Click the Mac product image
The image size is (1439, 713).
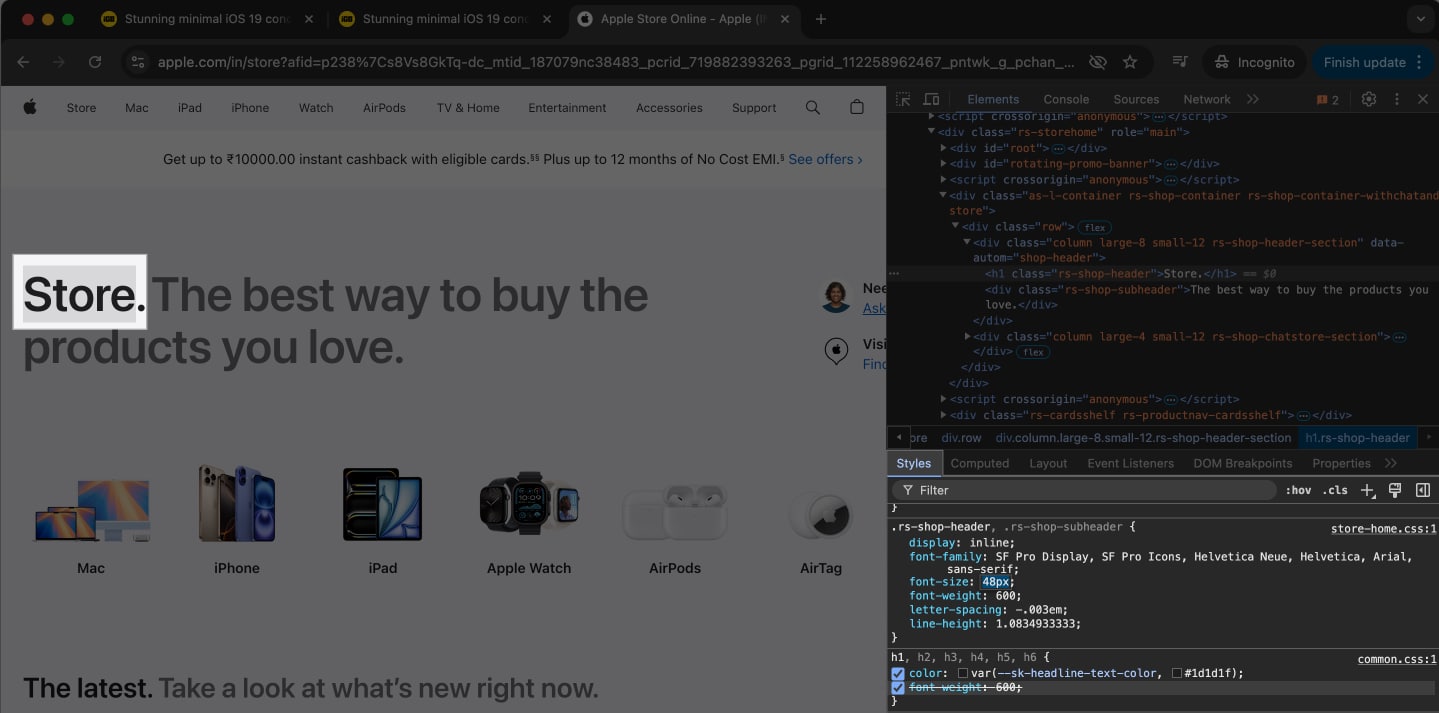[x=91, y=509]
